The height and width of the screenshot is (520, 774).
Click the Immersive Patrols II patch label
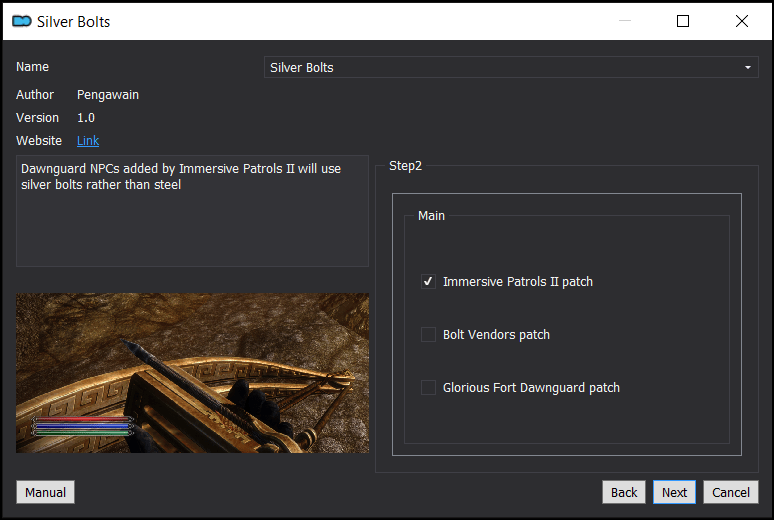pyautogui.click(x=518, y=281)
